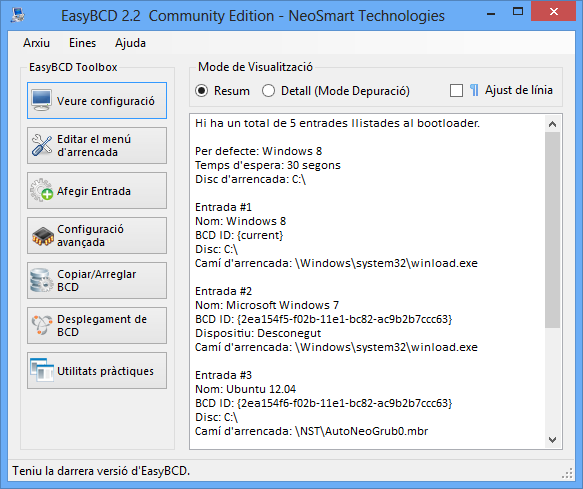Click 'Nom: Microsoft Windows 7' line

[267, 305]
